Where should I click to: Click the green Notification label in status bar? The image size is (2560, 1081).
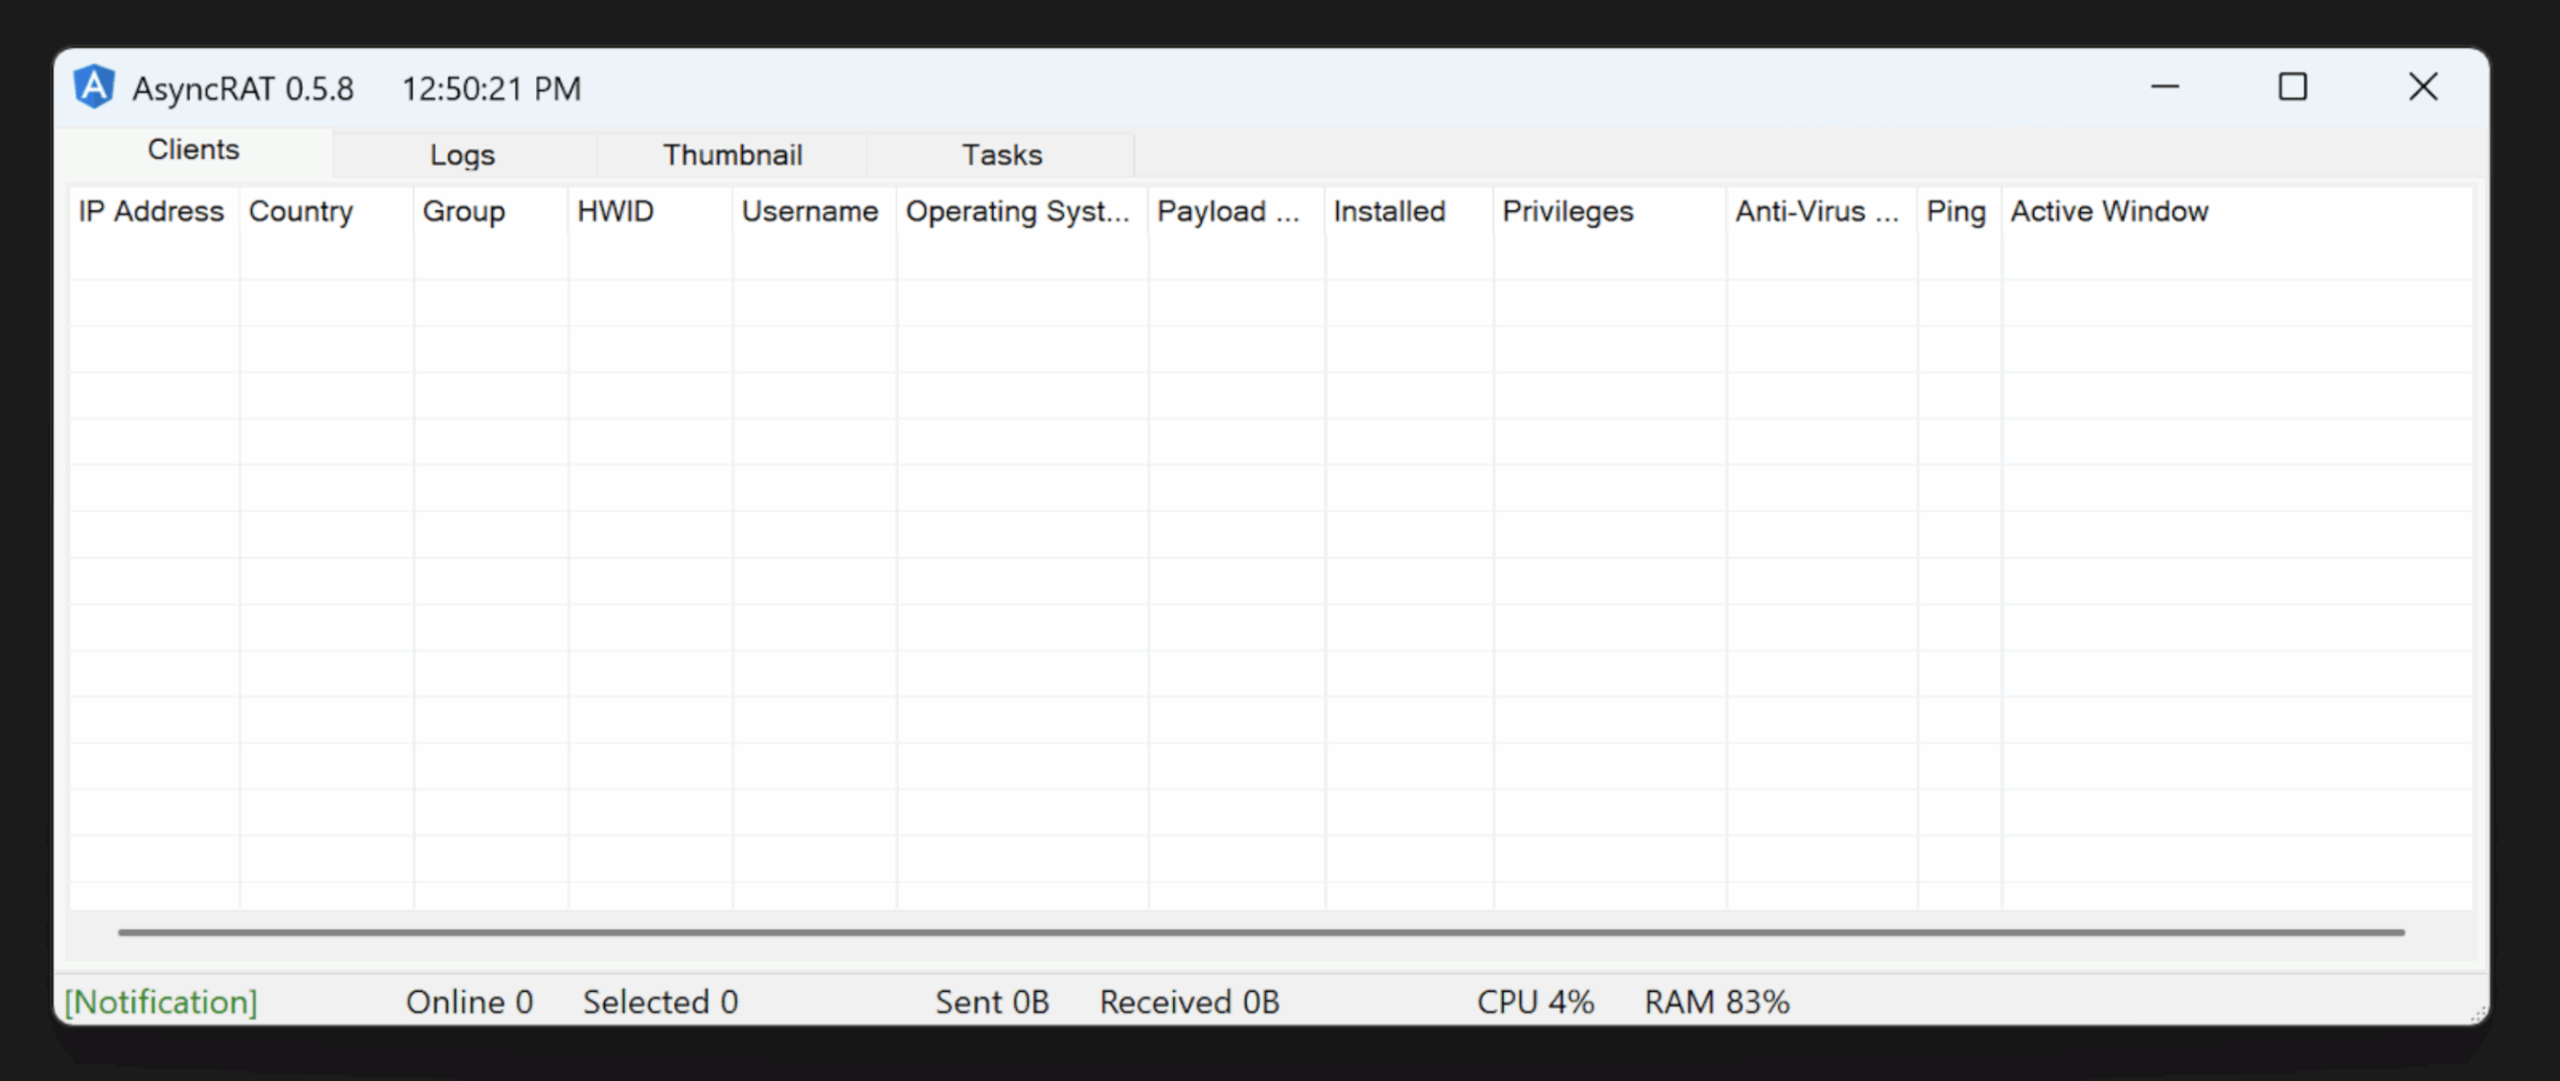click(x=160, y=1001)
